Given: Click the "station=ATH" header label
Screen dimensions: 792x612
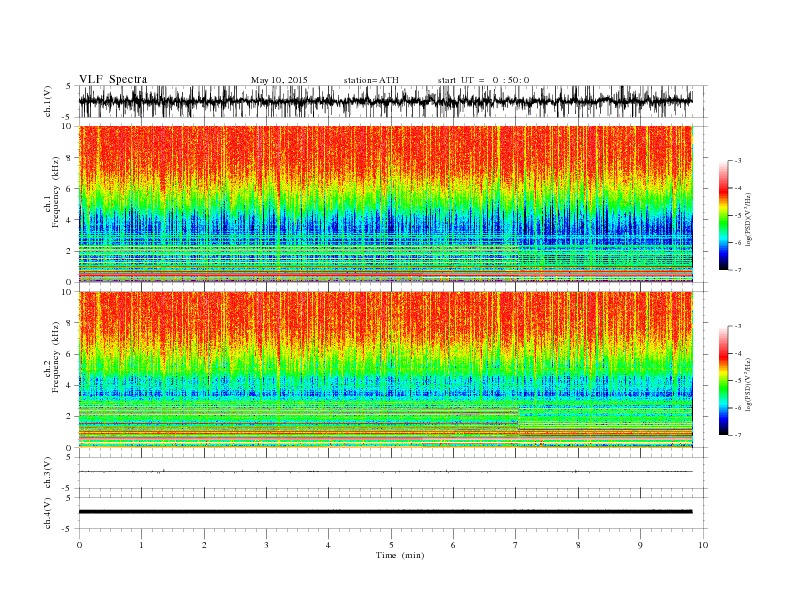Looking at the screenshot, I should coord(371,80).
